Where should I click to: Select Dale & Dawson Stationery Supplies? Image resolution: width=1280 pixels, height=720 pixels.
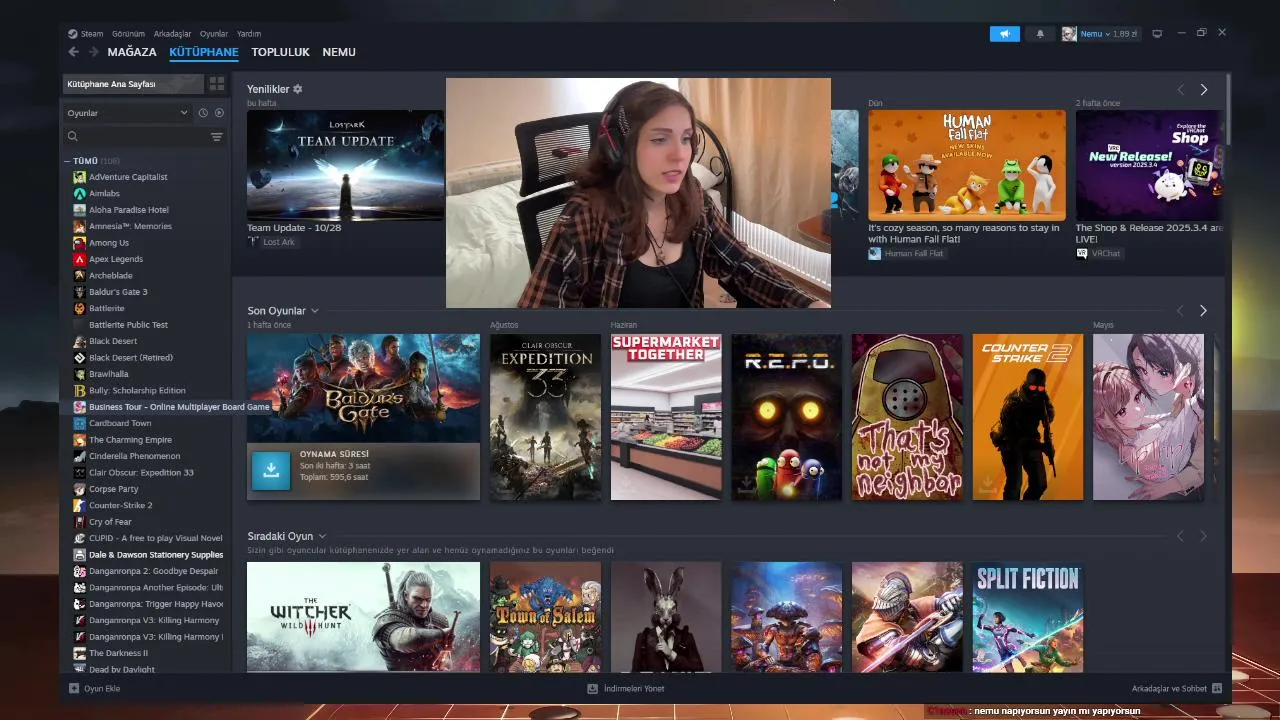156,554
